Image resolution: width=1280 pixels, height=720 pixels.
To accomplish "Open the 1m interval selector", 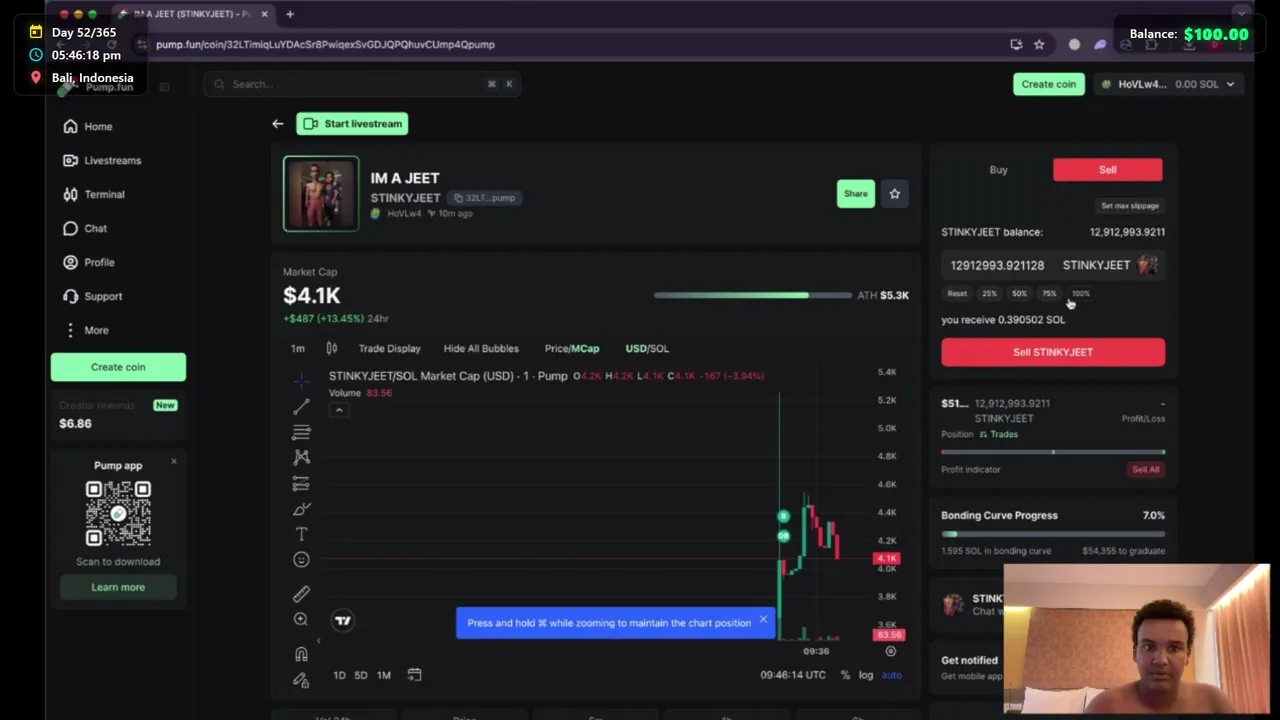I will point(298,348).
